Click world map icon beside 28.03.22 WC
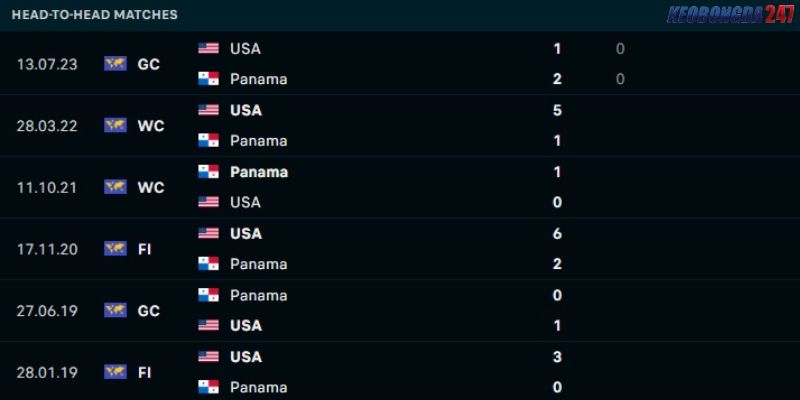This screenshot has width=800, height=400. click(115, 125)
